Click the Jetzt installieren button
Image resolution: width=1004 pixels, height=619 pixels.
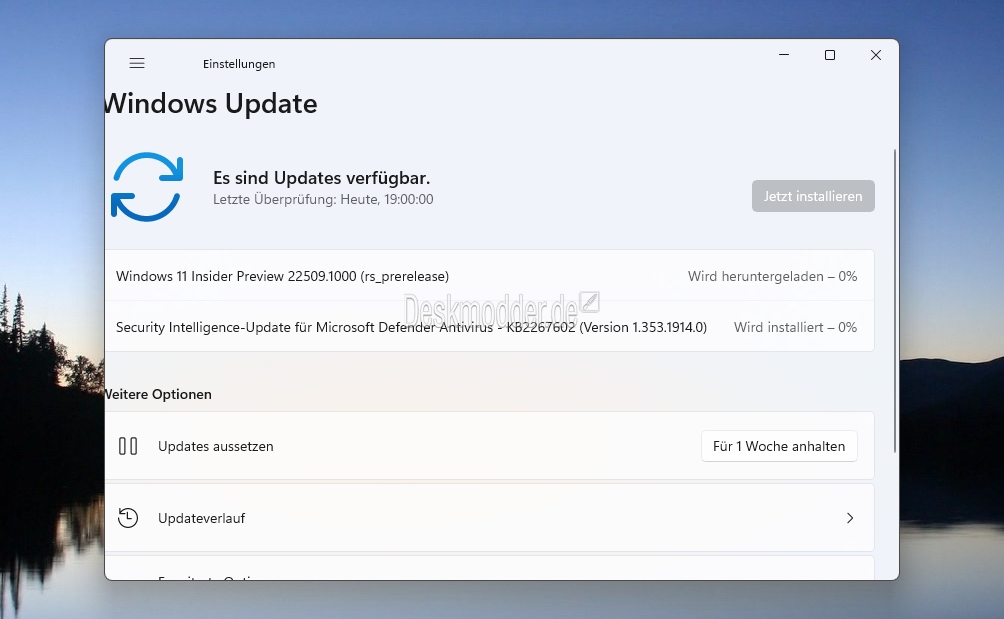click(813, 196)
